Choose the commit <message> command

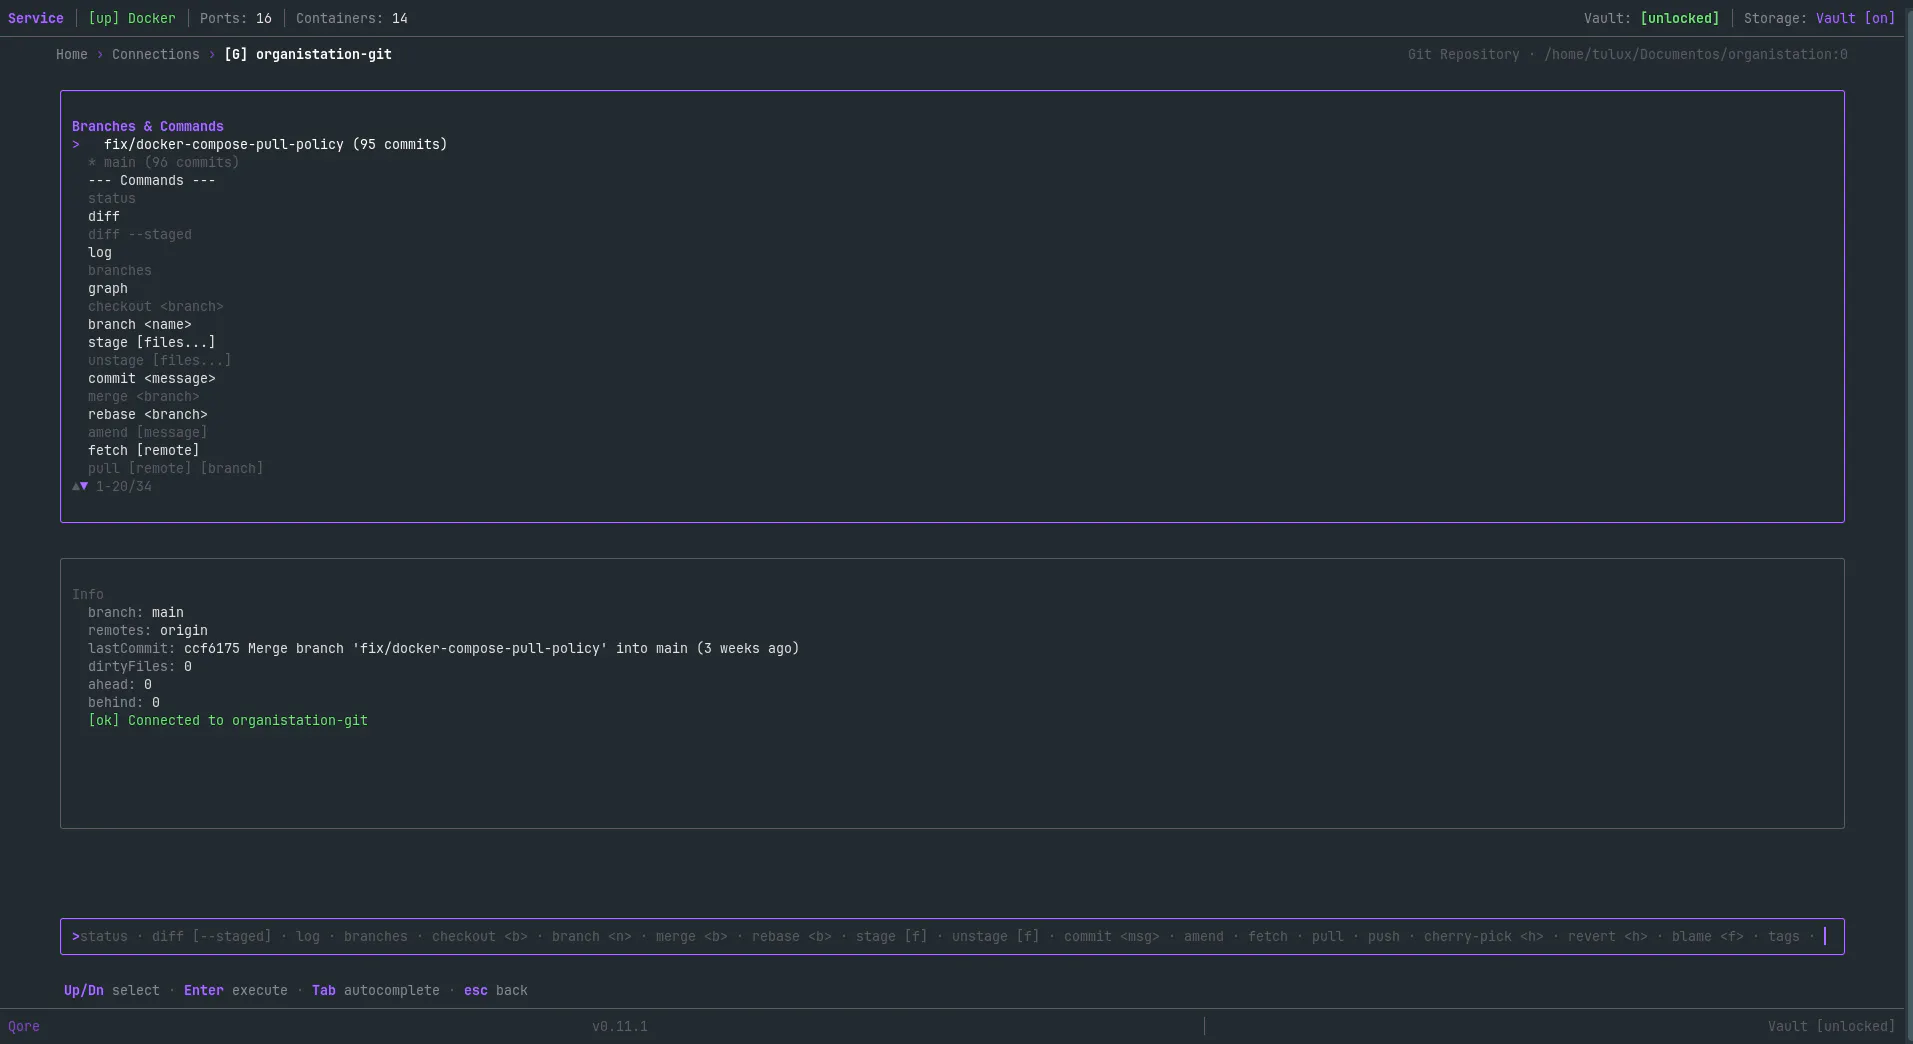pos(151,378)
